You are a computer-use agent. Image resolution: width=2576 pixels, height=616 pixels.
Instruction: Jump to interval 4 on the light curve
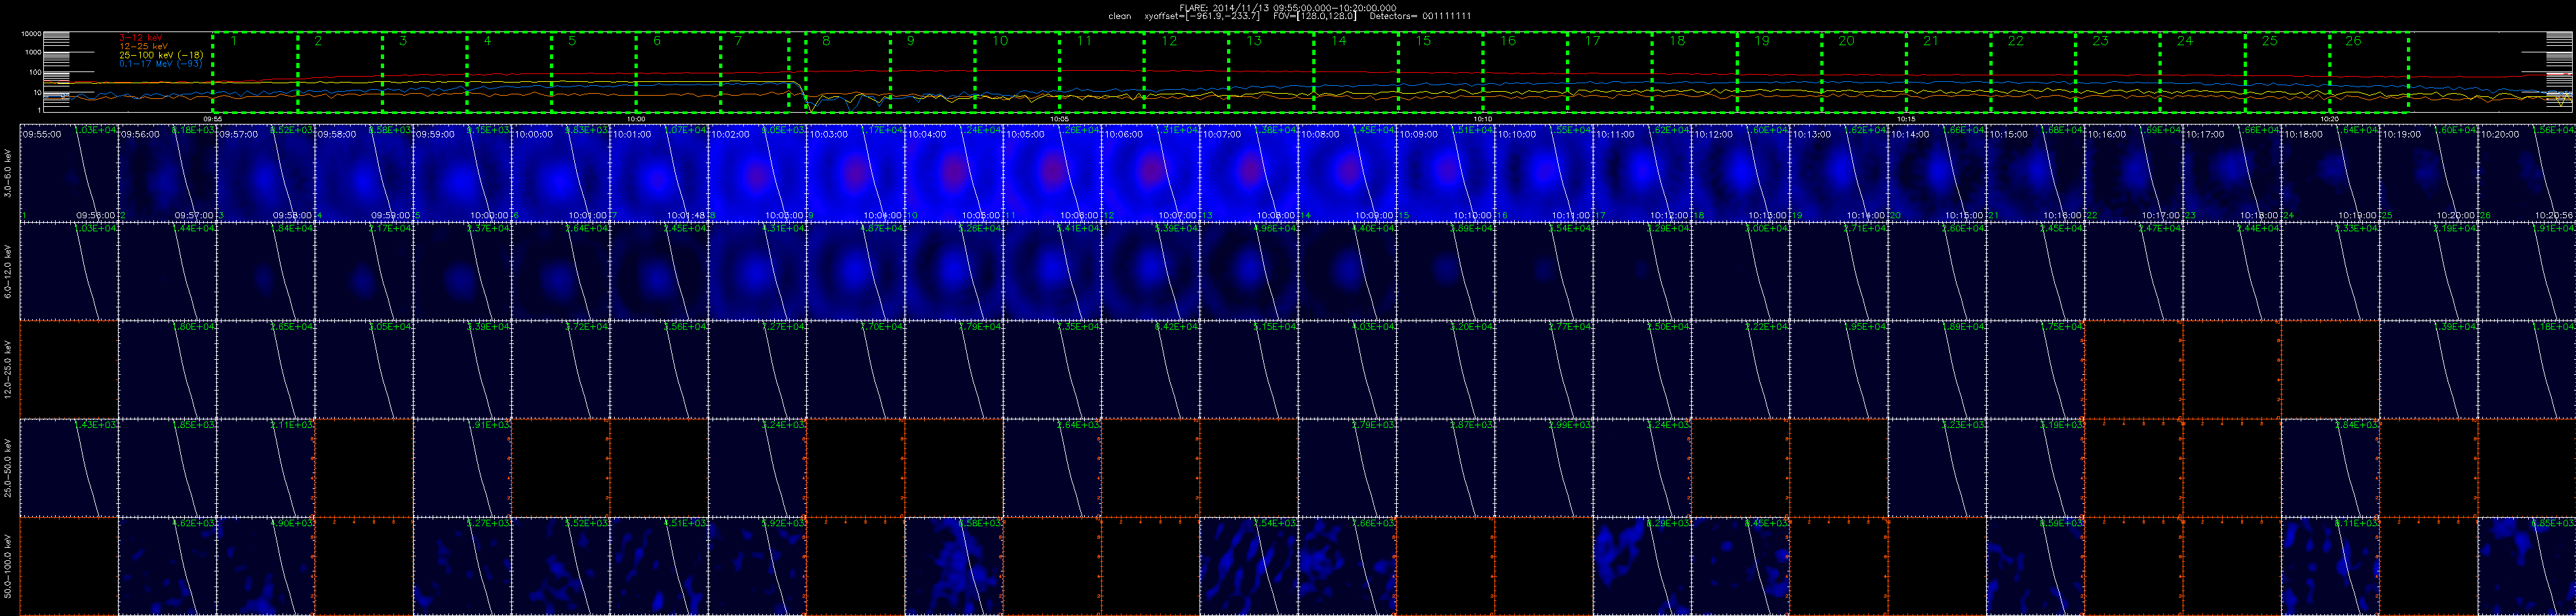[509, 72]
